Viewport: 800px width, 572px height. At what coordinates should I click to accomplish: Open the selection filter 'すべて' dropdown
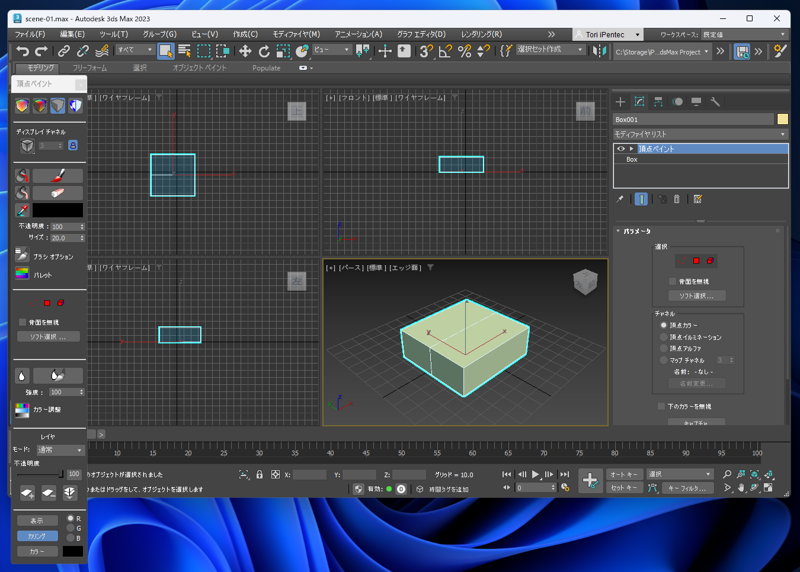tap(135, 49)
